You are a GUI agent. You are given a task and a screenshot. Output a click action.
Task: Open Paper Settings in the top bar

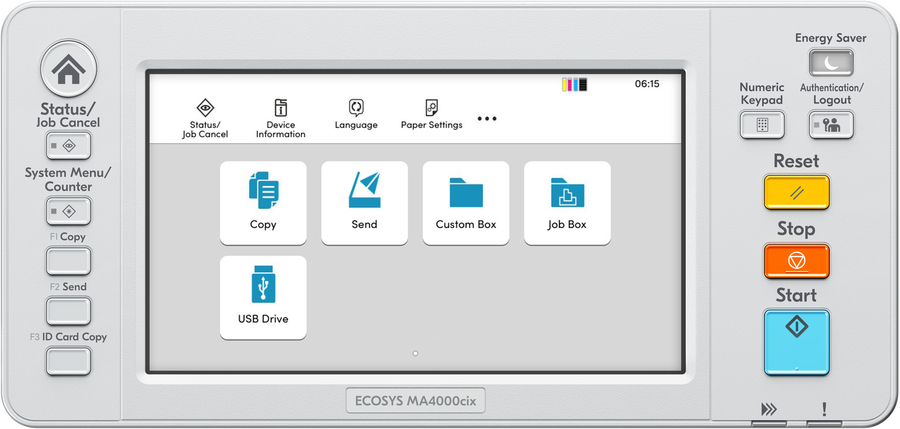point(431,114)
